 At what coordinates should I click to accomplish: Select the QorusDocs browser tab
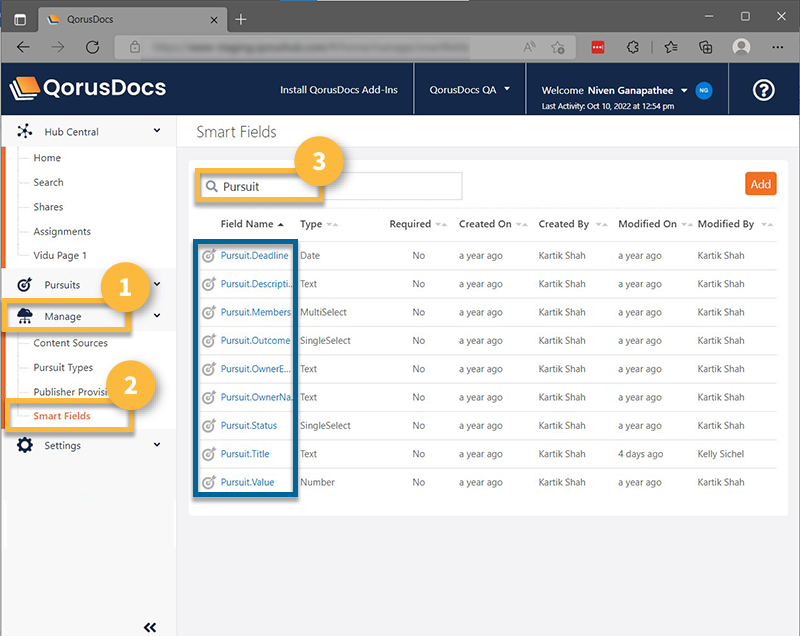coord(133,20)
